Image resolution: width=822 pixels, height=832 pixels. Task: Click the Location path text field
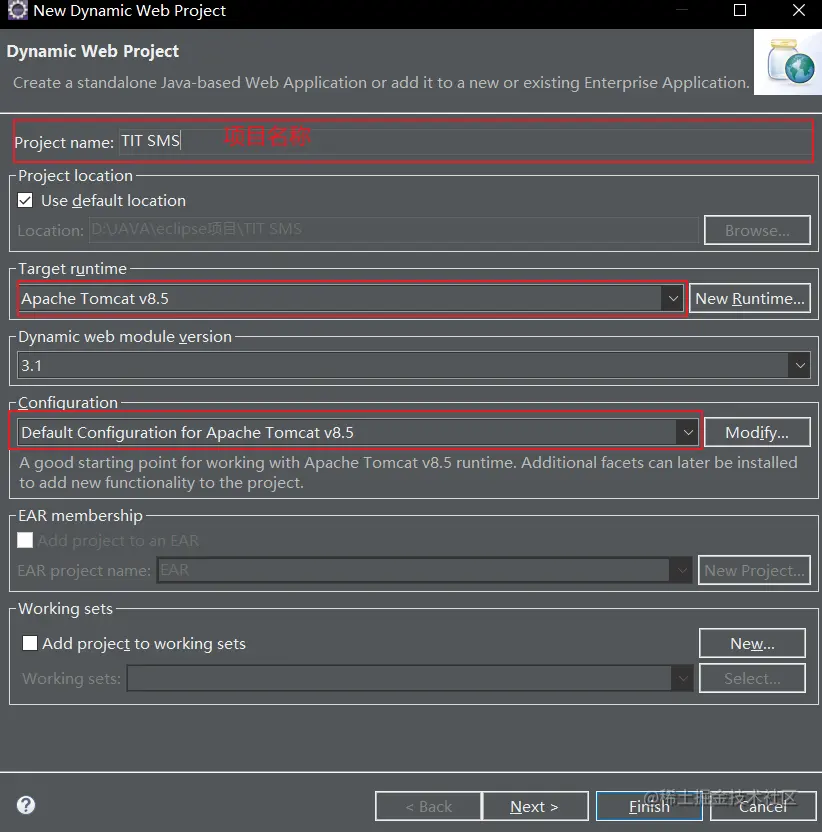pyautogui.click(x=393, y=230)
